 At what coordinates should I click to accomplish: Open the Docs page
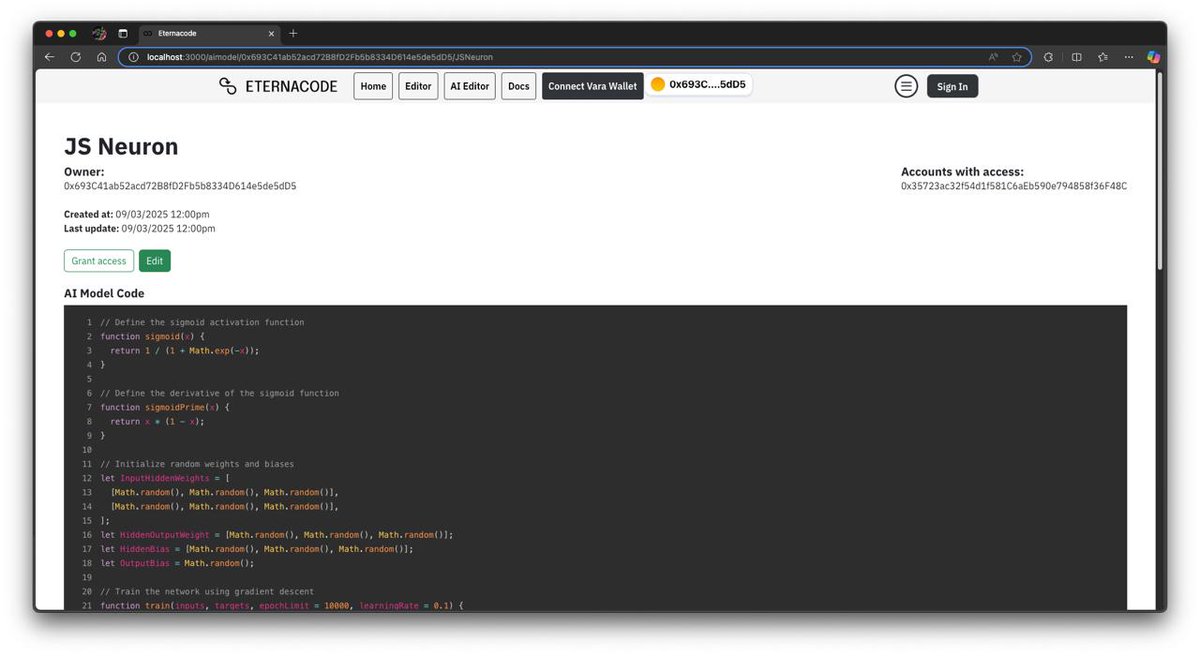click(x=519, y=86)
